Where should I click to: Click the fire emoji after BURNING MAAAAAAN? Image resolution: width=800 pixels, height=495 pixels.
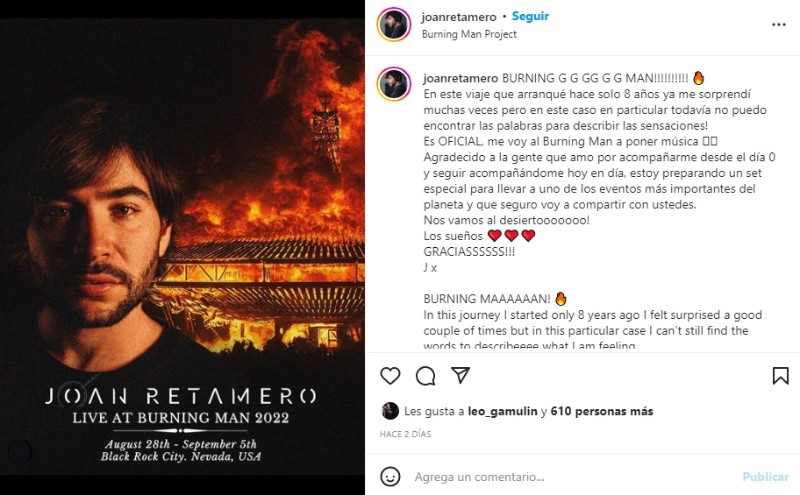[561, 299]
